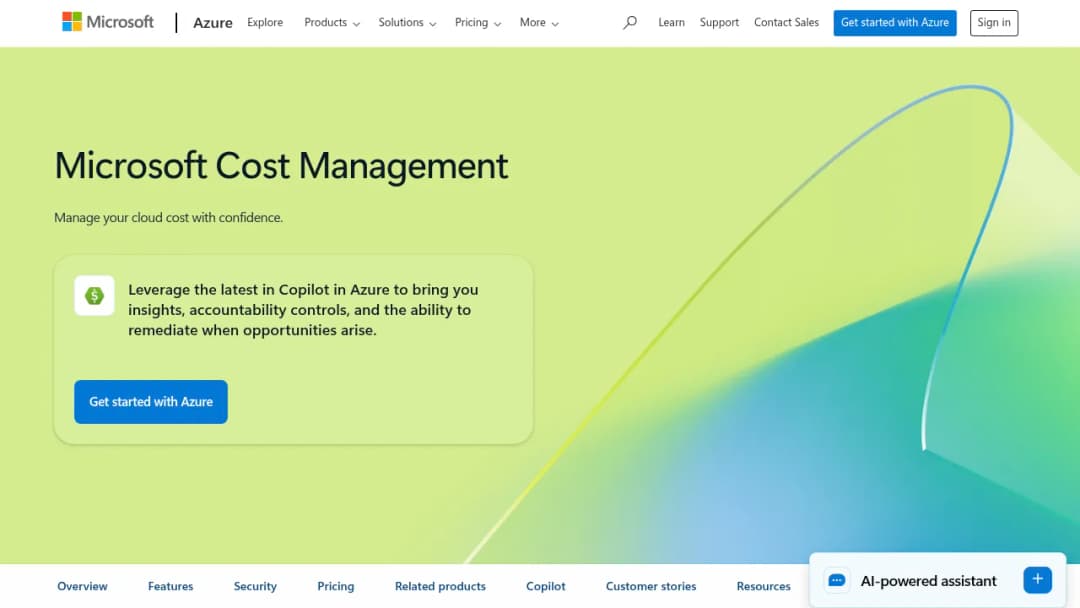Expand the Solutions dropdown menu
The height and width of the screenshot is (608, 1080).
(x=407, y=23)
